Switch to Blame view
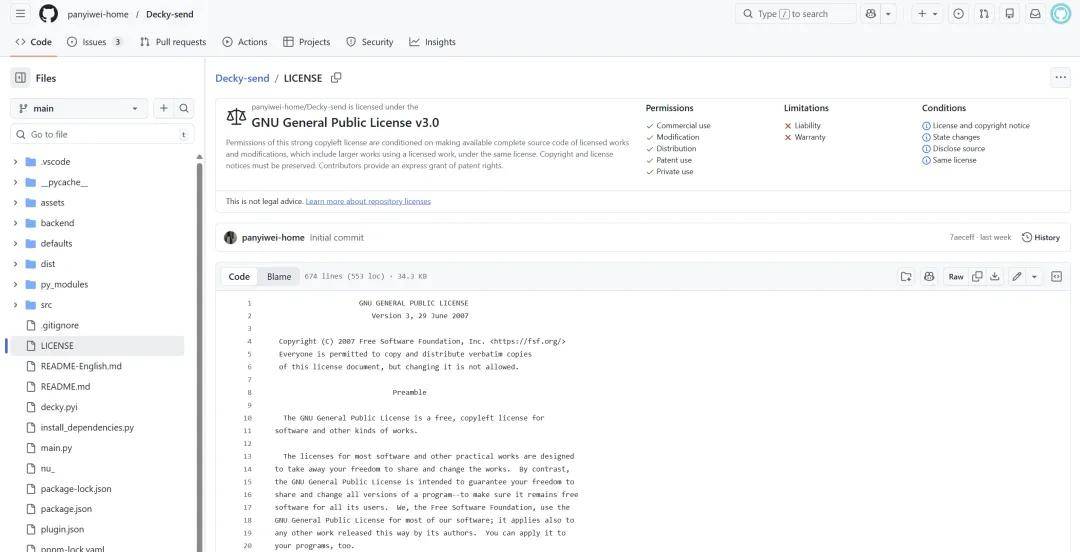The width and height of the screenshot is (1080, 552). pos(279,277)
